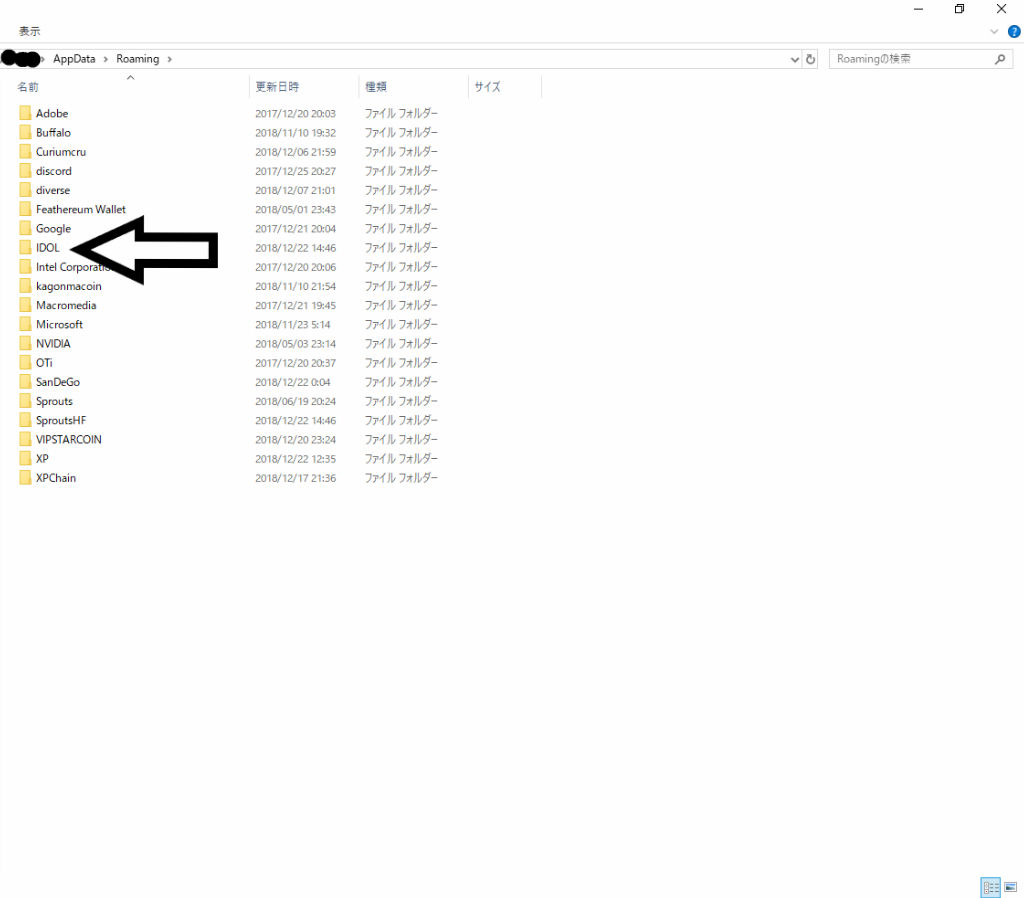
Task: Click the date 2018/06/19 20:24
Action: 295,401
